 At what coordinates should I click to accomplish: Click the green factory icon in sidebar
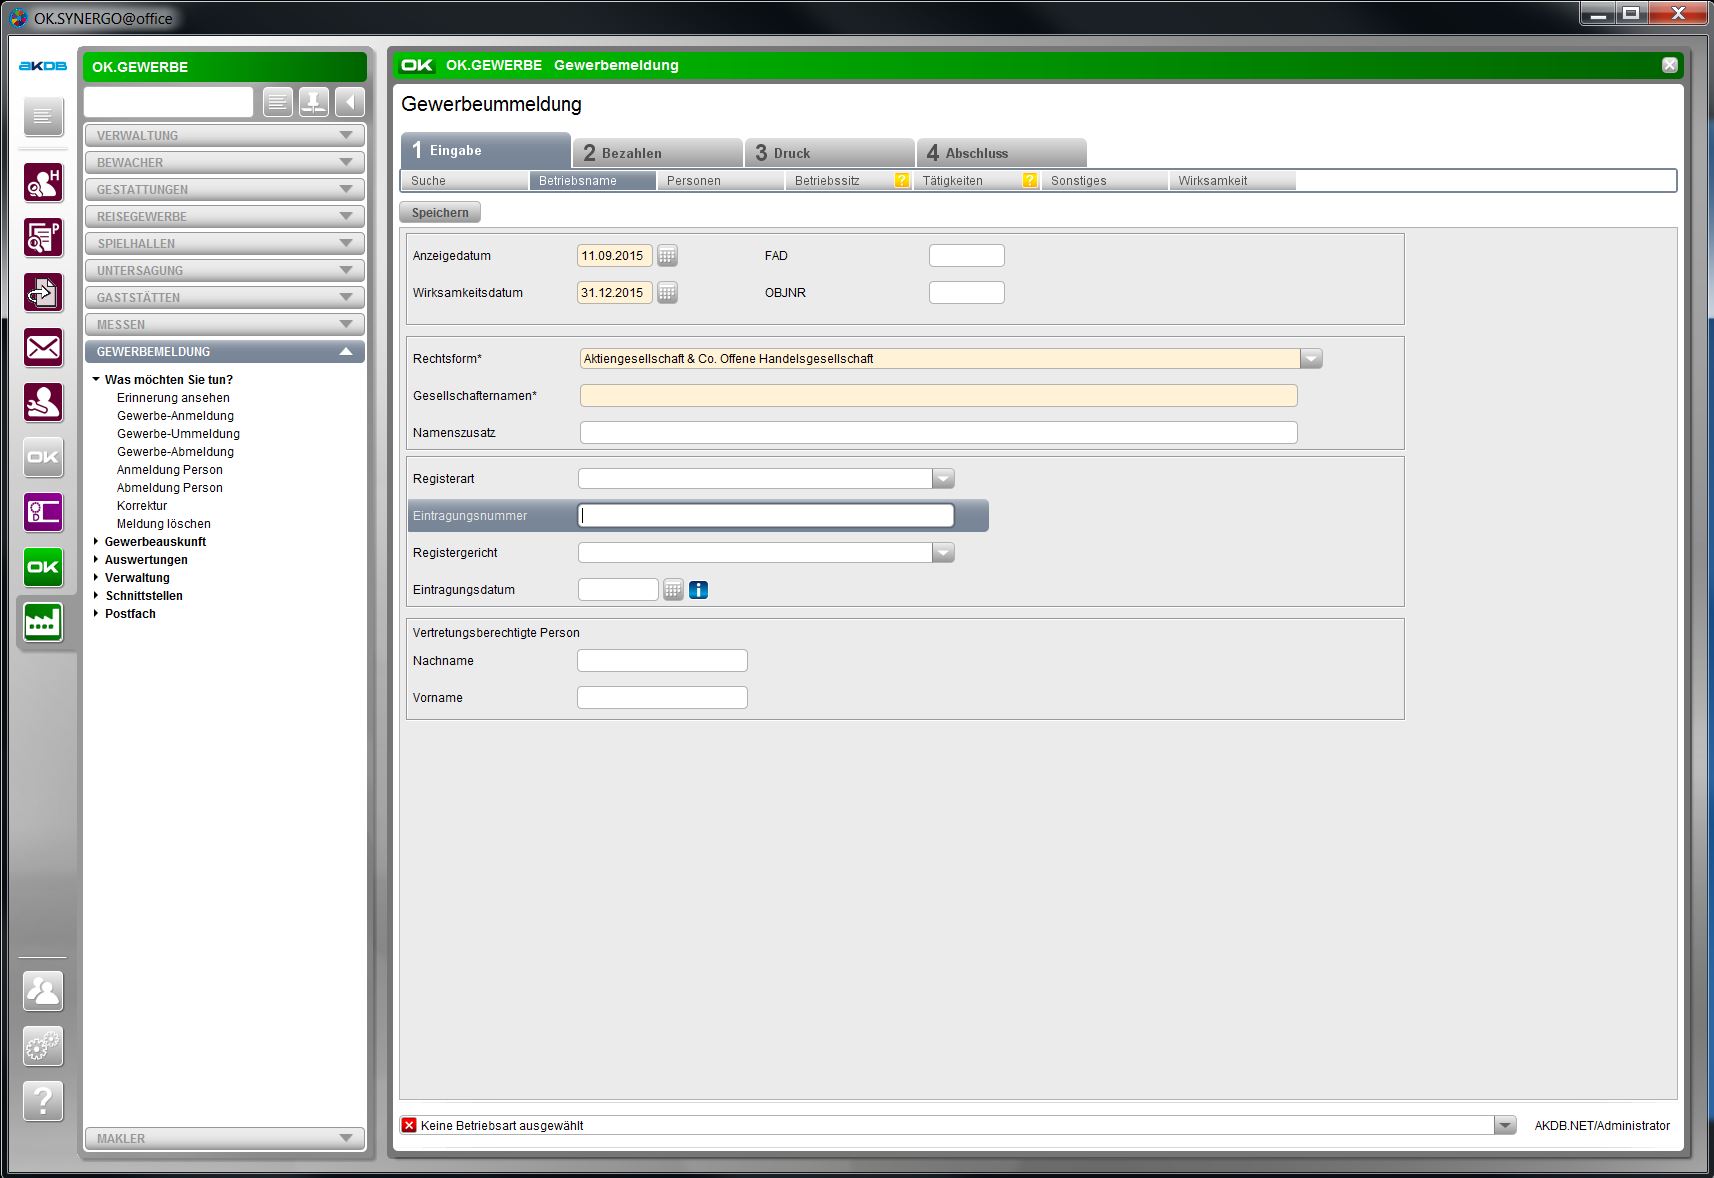[x=43, y=622]
